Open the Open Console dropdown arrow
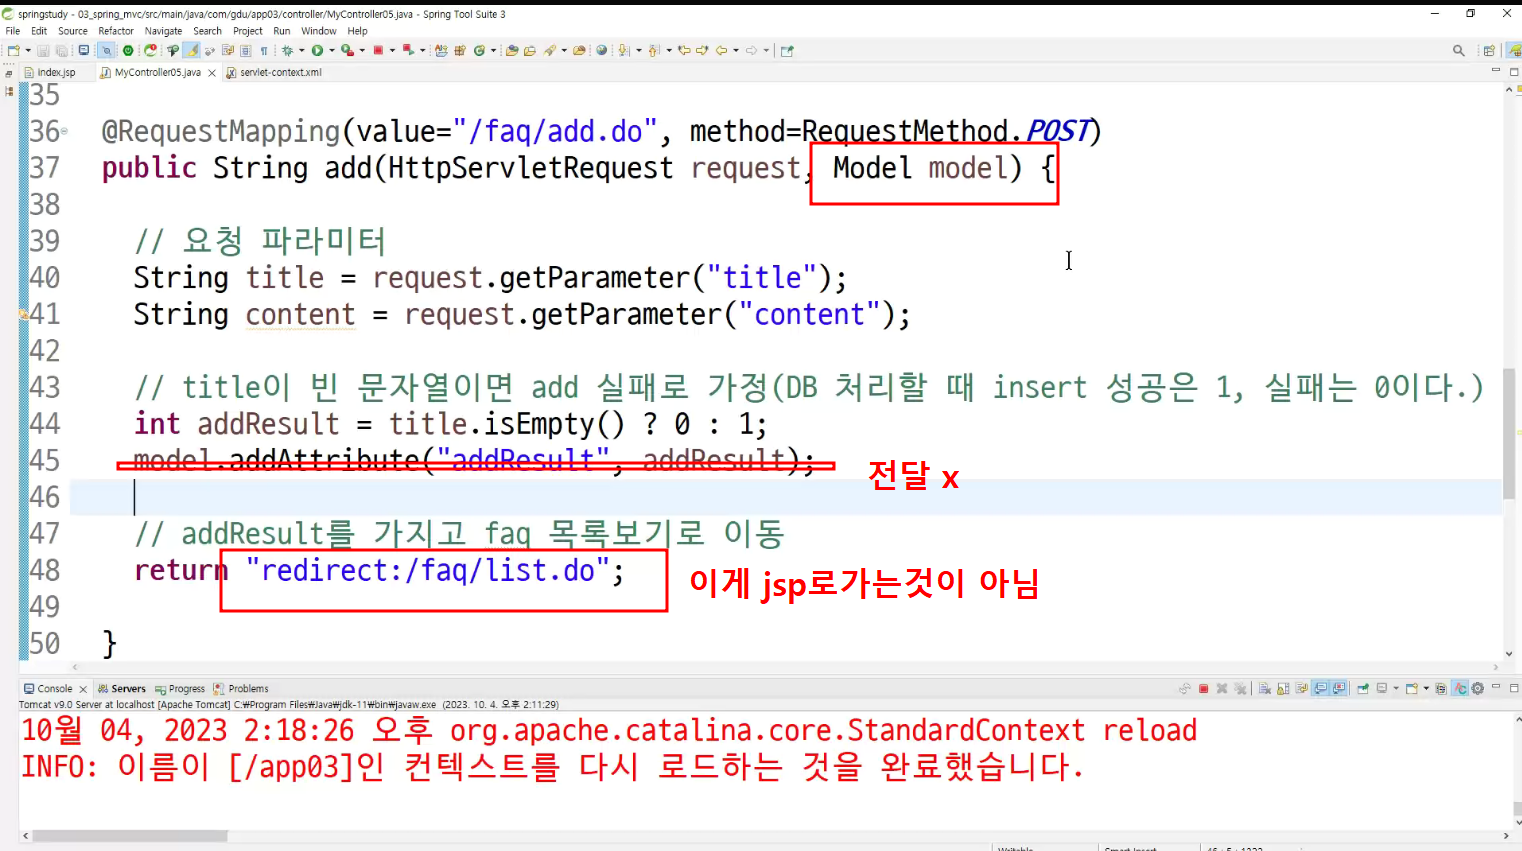The height and width of the screenshot is (851, 1522). (1426, 689)
